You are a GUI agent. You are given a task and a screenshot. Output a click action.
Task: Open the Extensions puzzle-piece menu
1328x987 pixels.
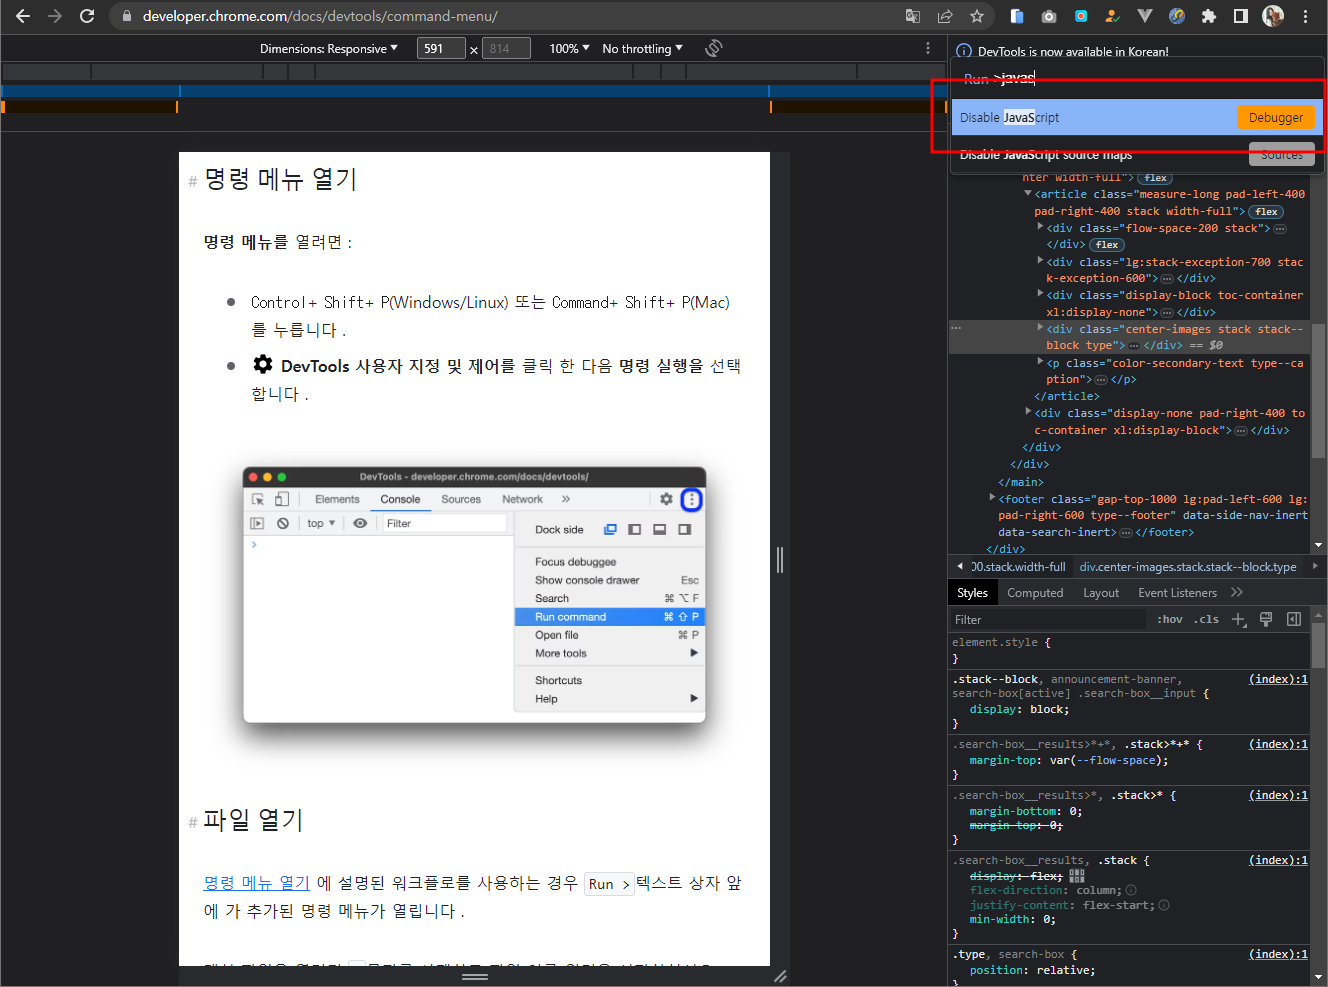[1209, 16]
